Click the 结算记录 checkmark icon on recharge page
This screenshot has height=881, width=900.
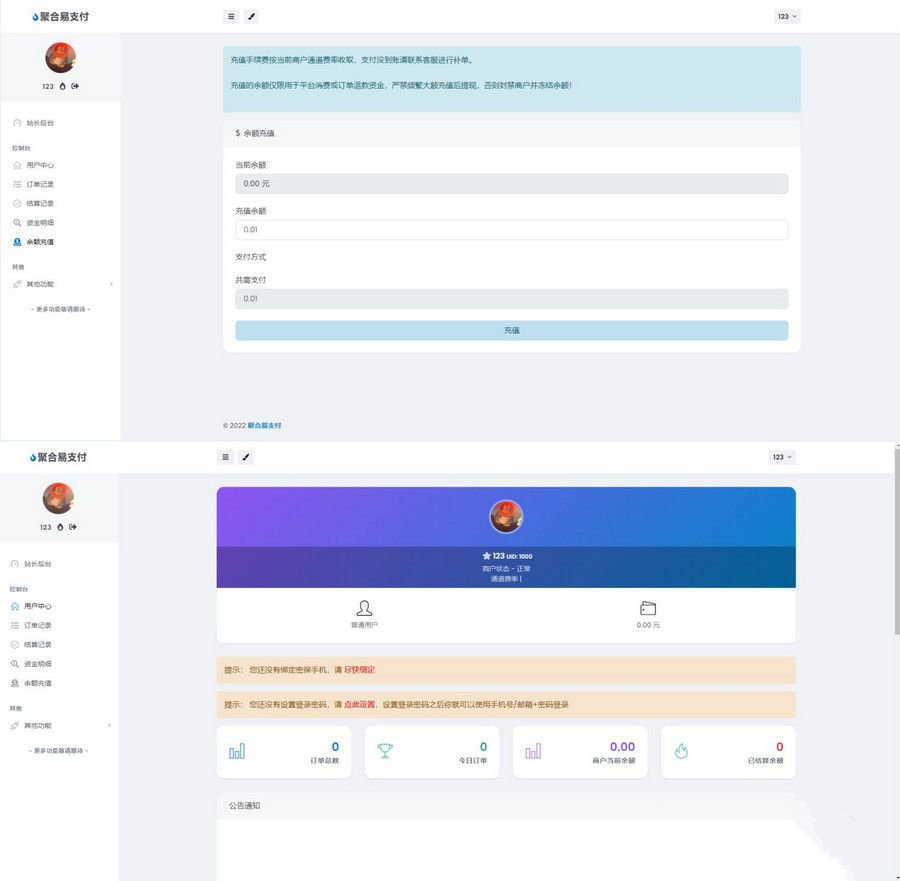click(x=17, y=203)
